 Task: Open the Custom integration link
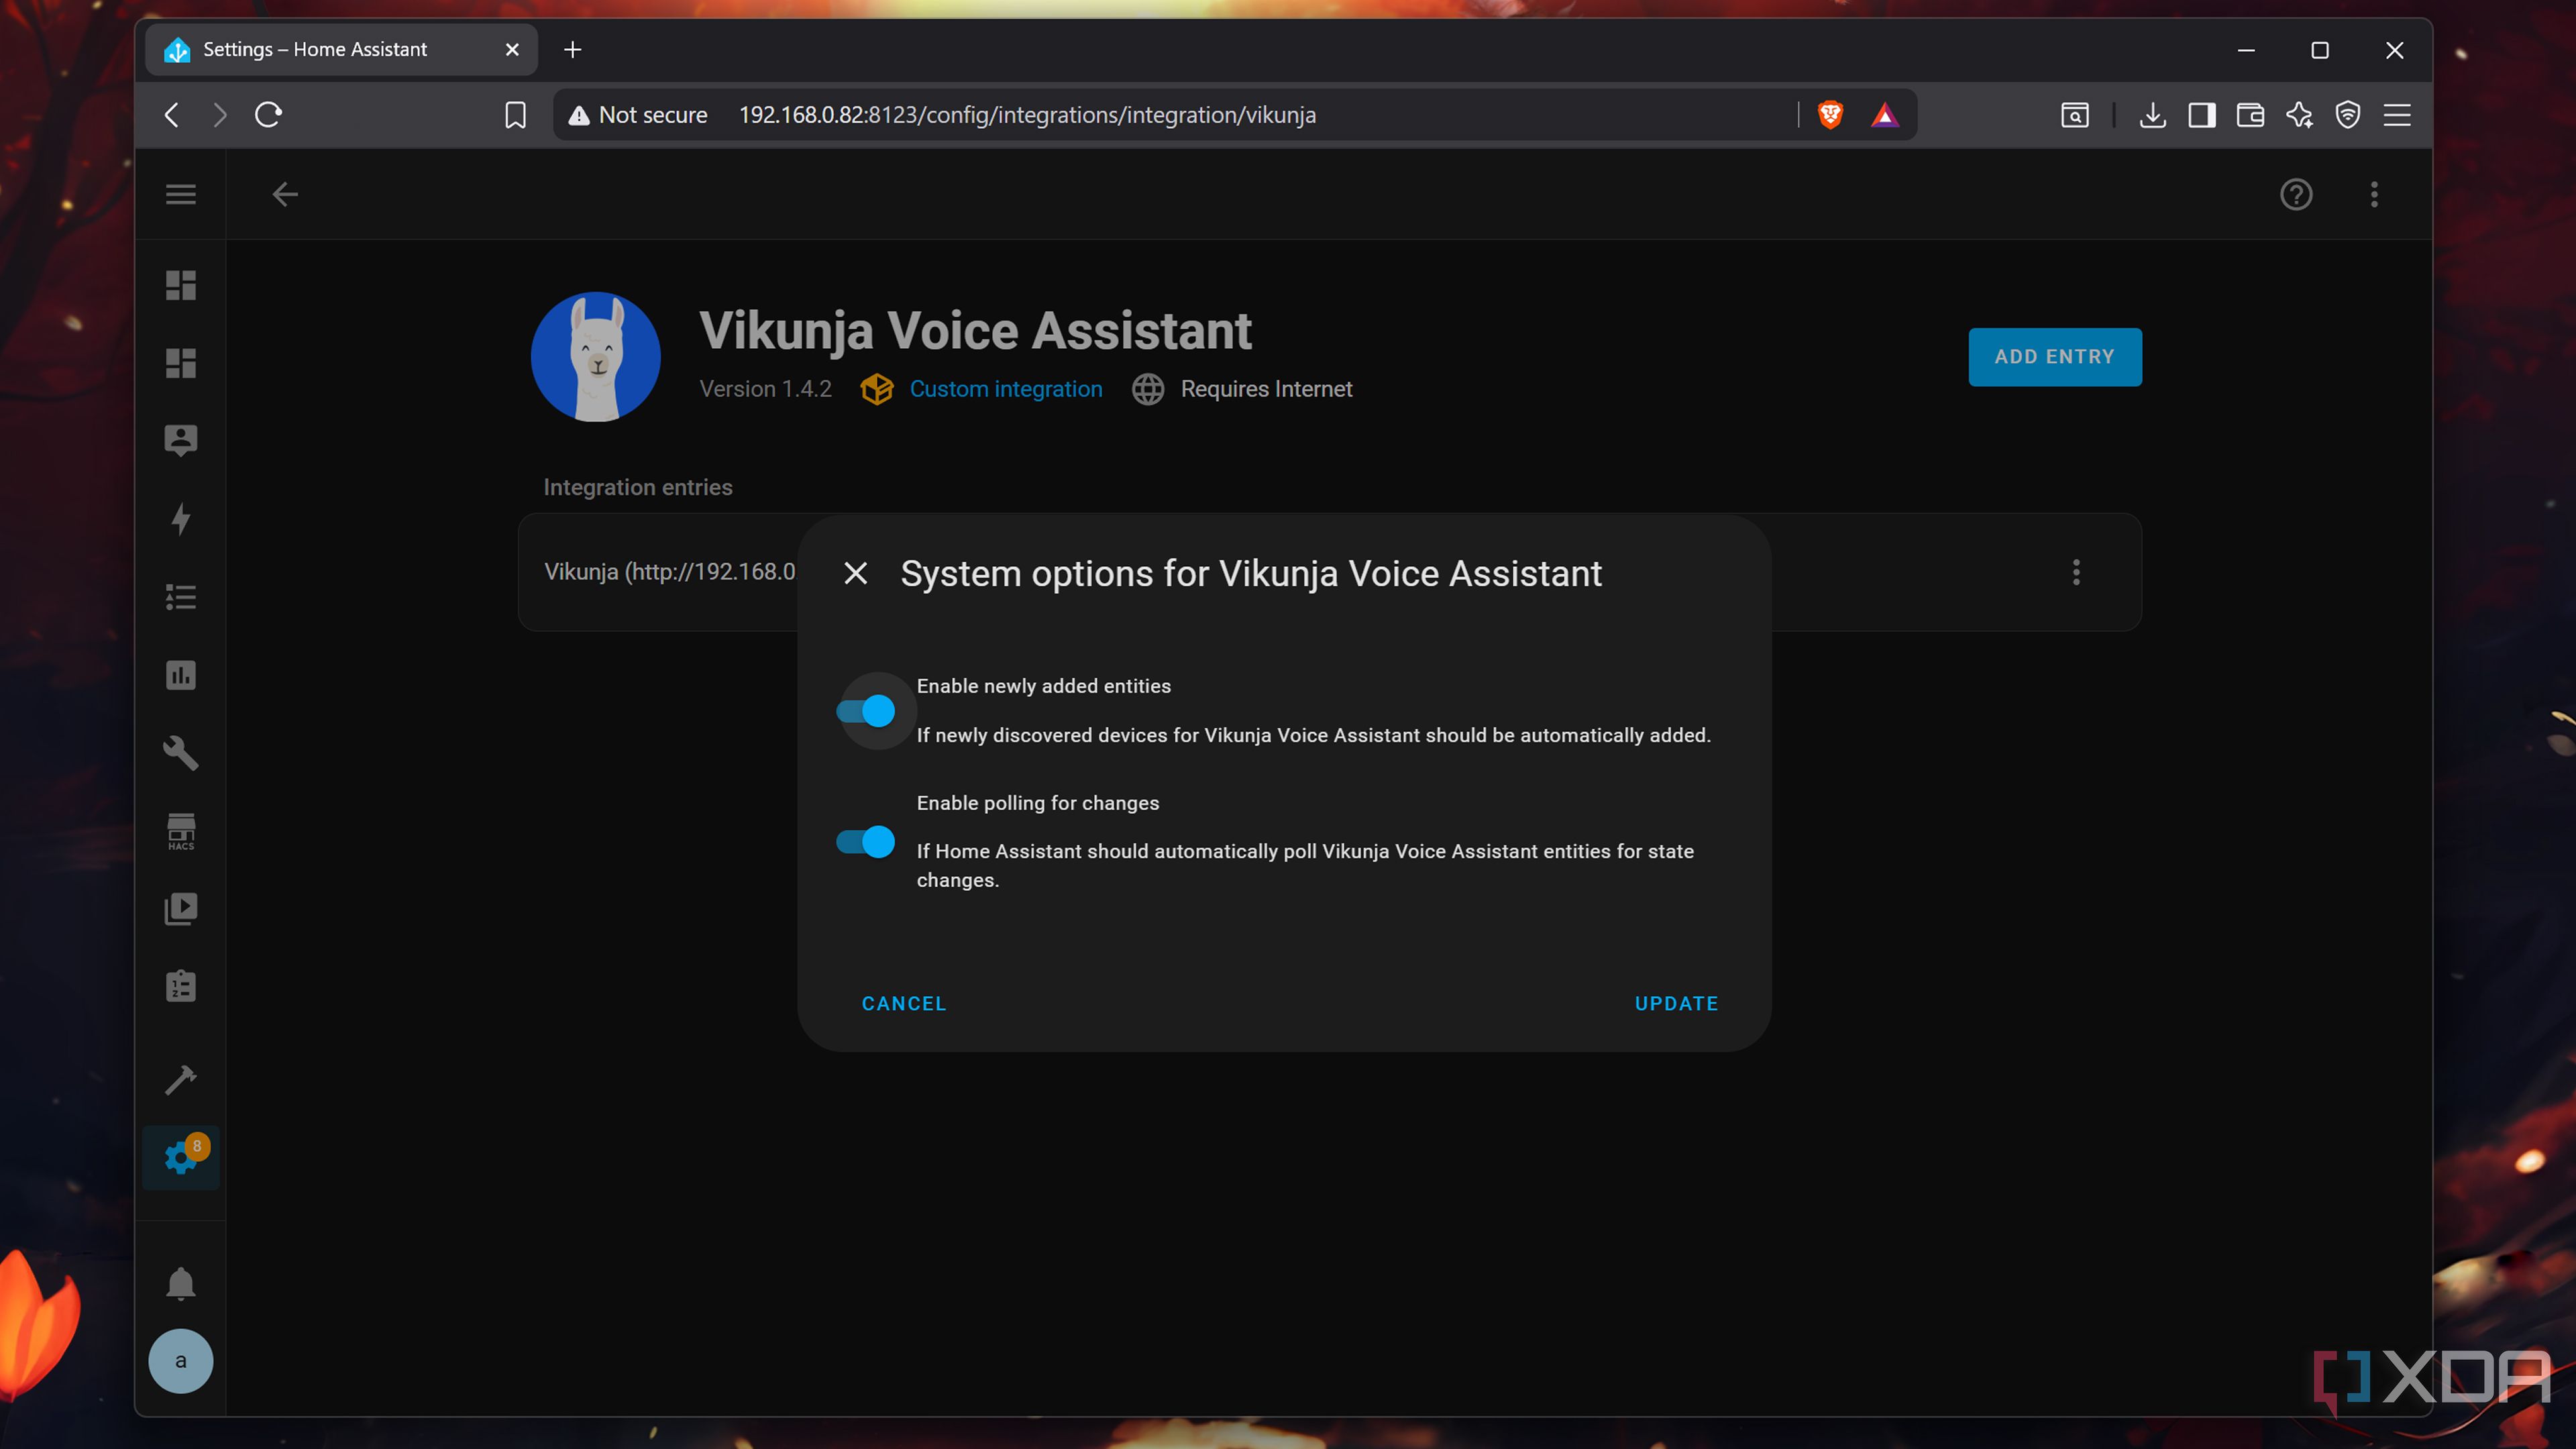click(x=1006, y=389)
